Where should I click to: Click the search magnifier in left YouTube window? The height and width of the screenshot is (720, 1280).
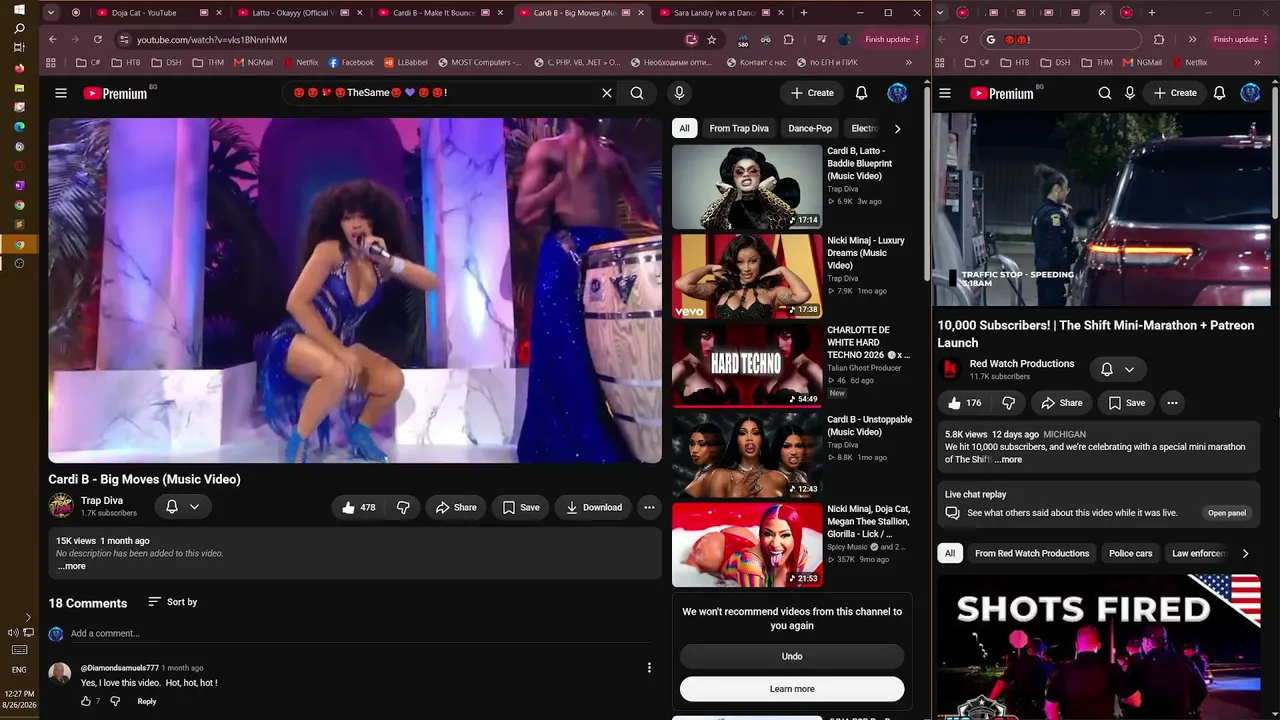pyautogui.click(x=637, y=93)
